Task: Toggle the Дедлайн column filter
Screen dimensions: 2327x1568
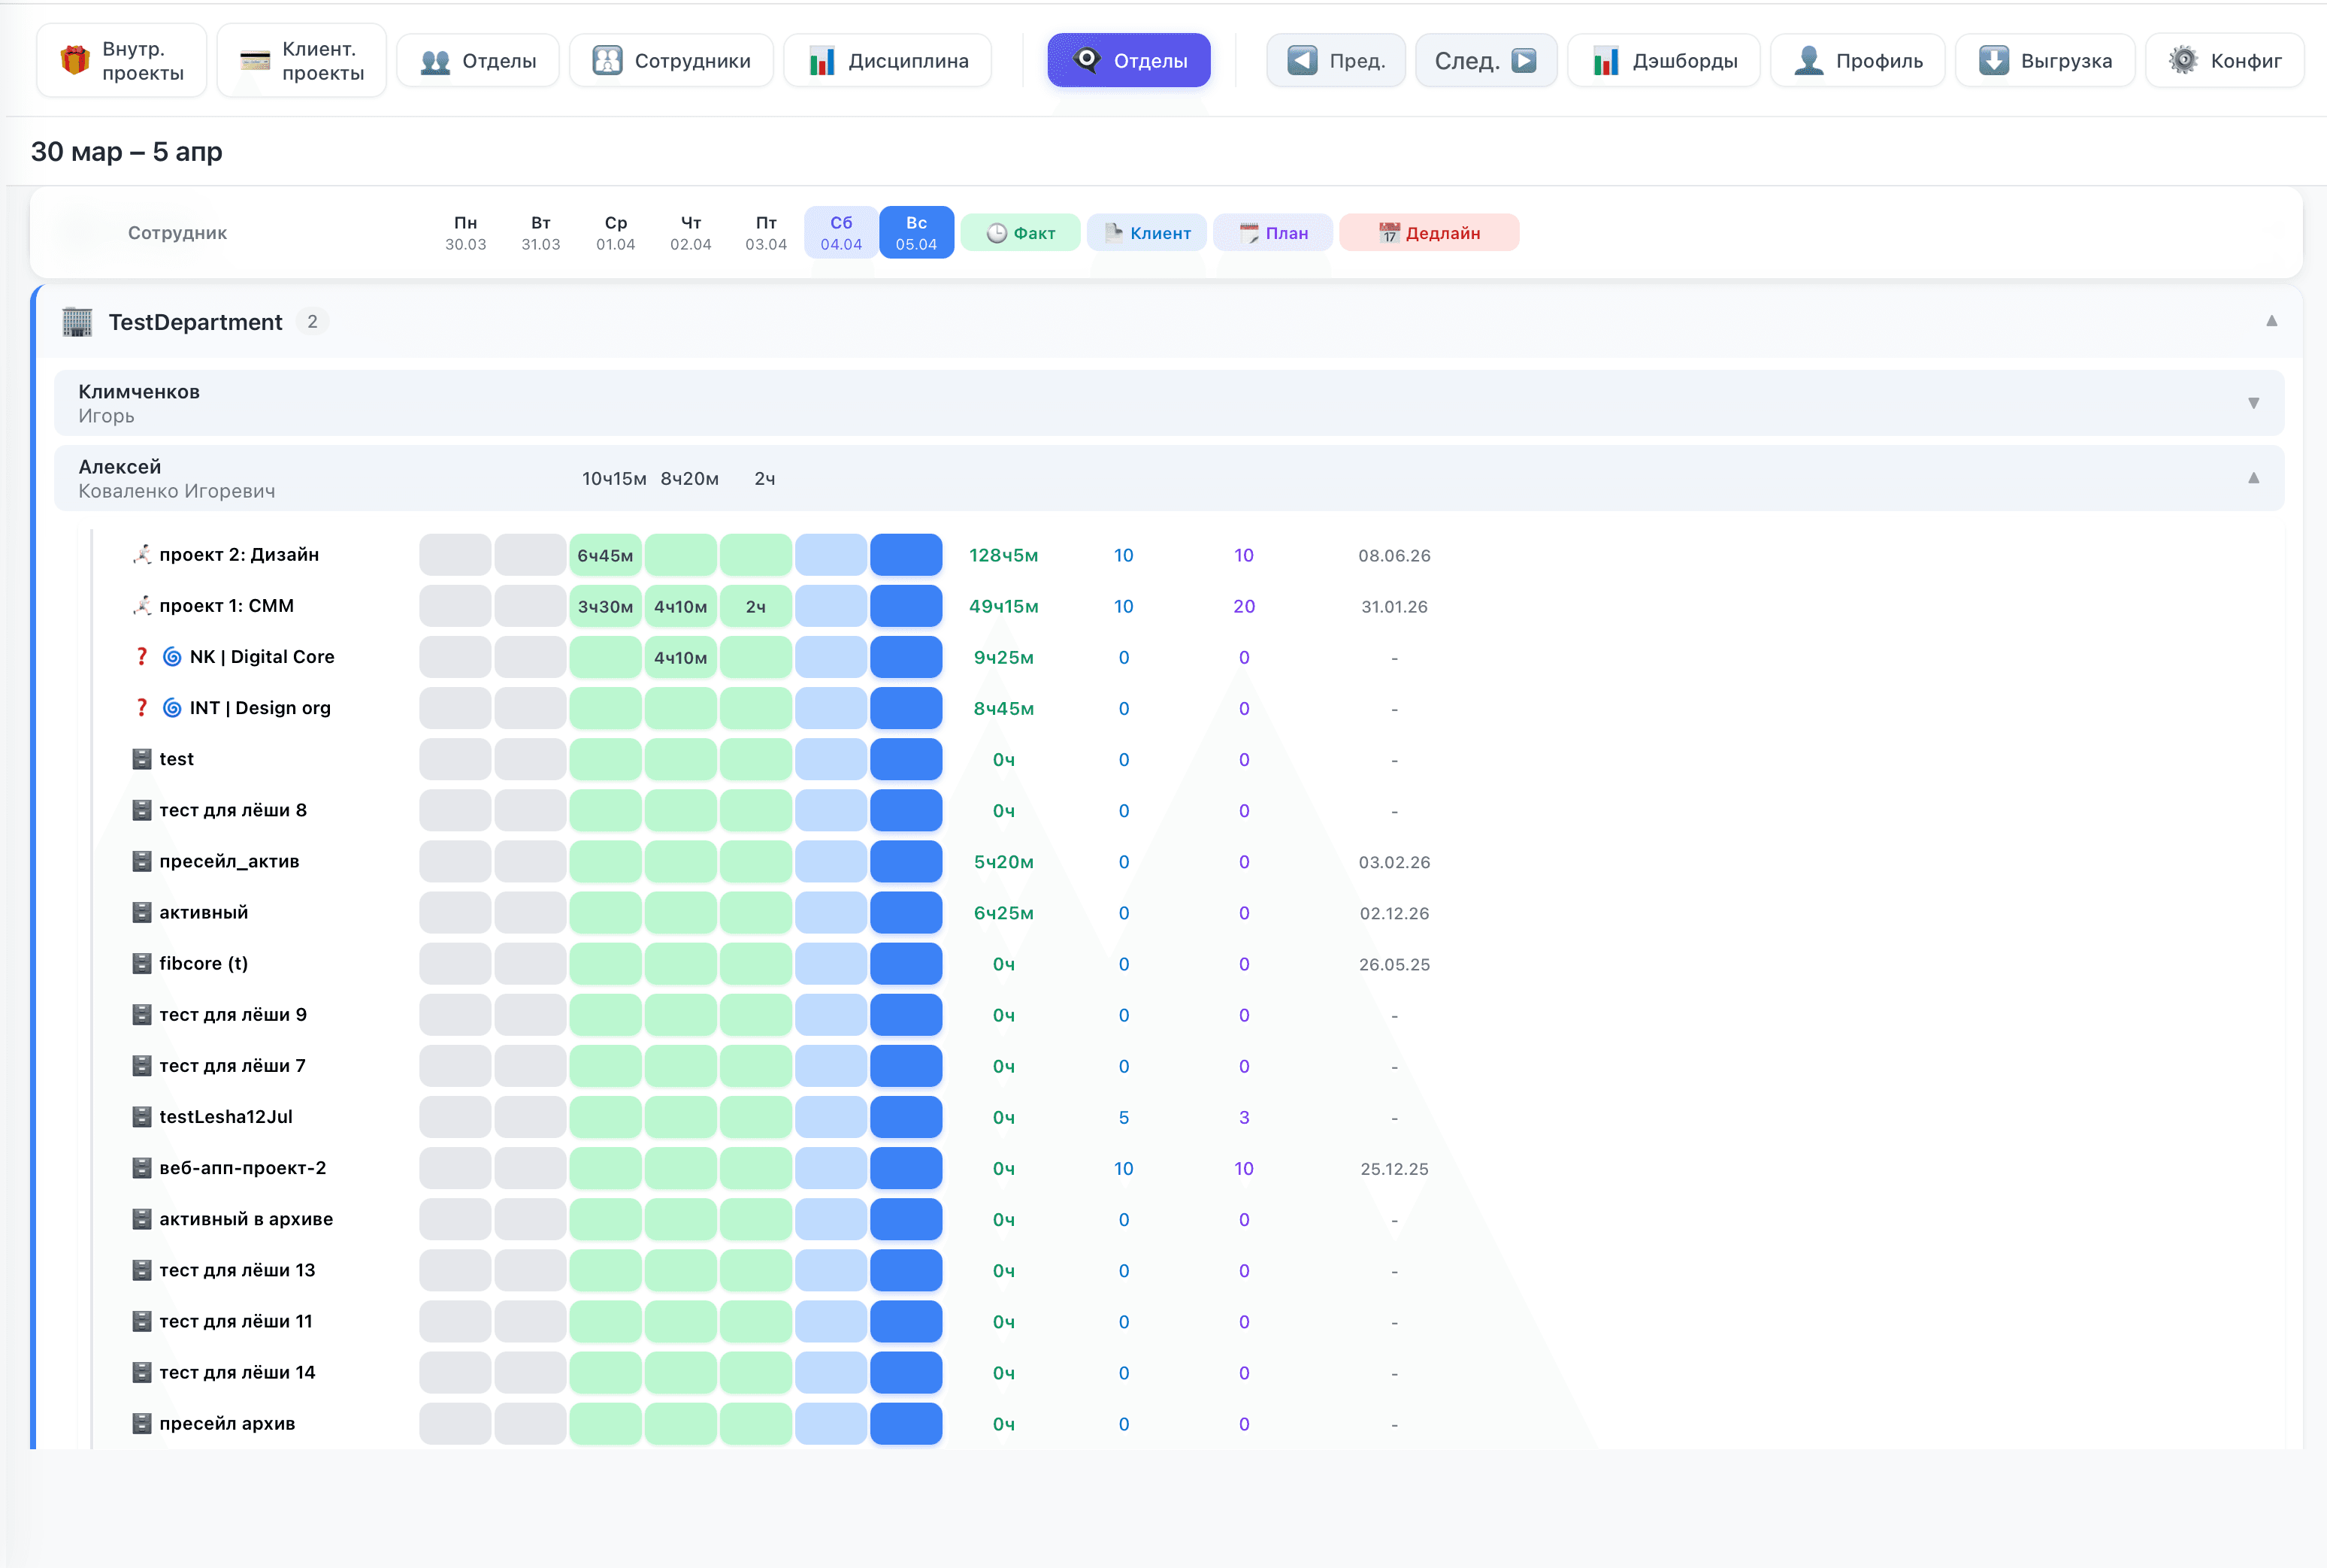Action: click(1428, 233)
